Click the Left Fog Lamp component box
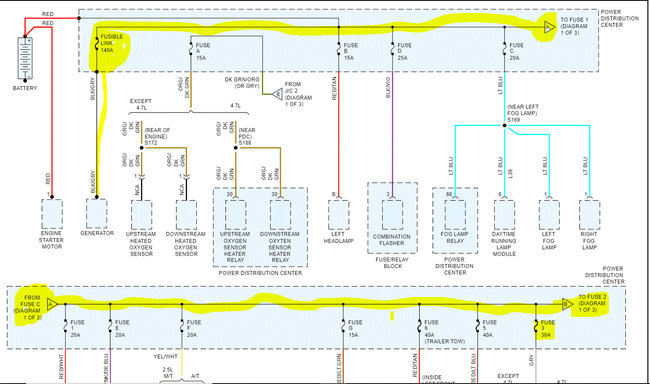The image size is (650, 384). click(549, 215)
